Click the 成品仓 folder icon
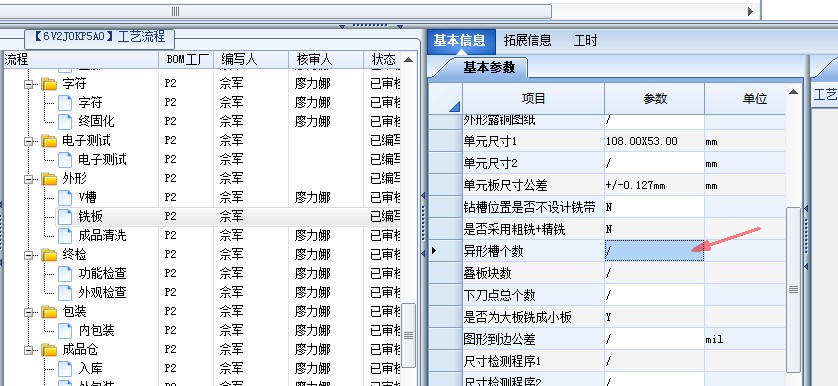 49,350
